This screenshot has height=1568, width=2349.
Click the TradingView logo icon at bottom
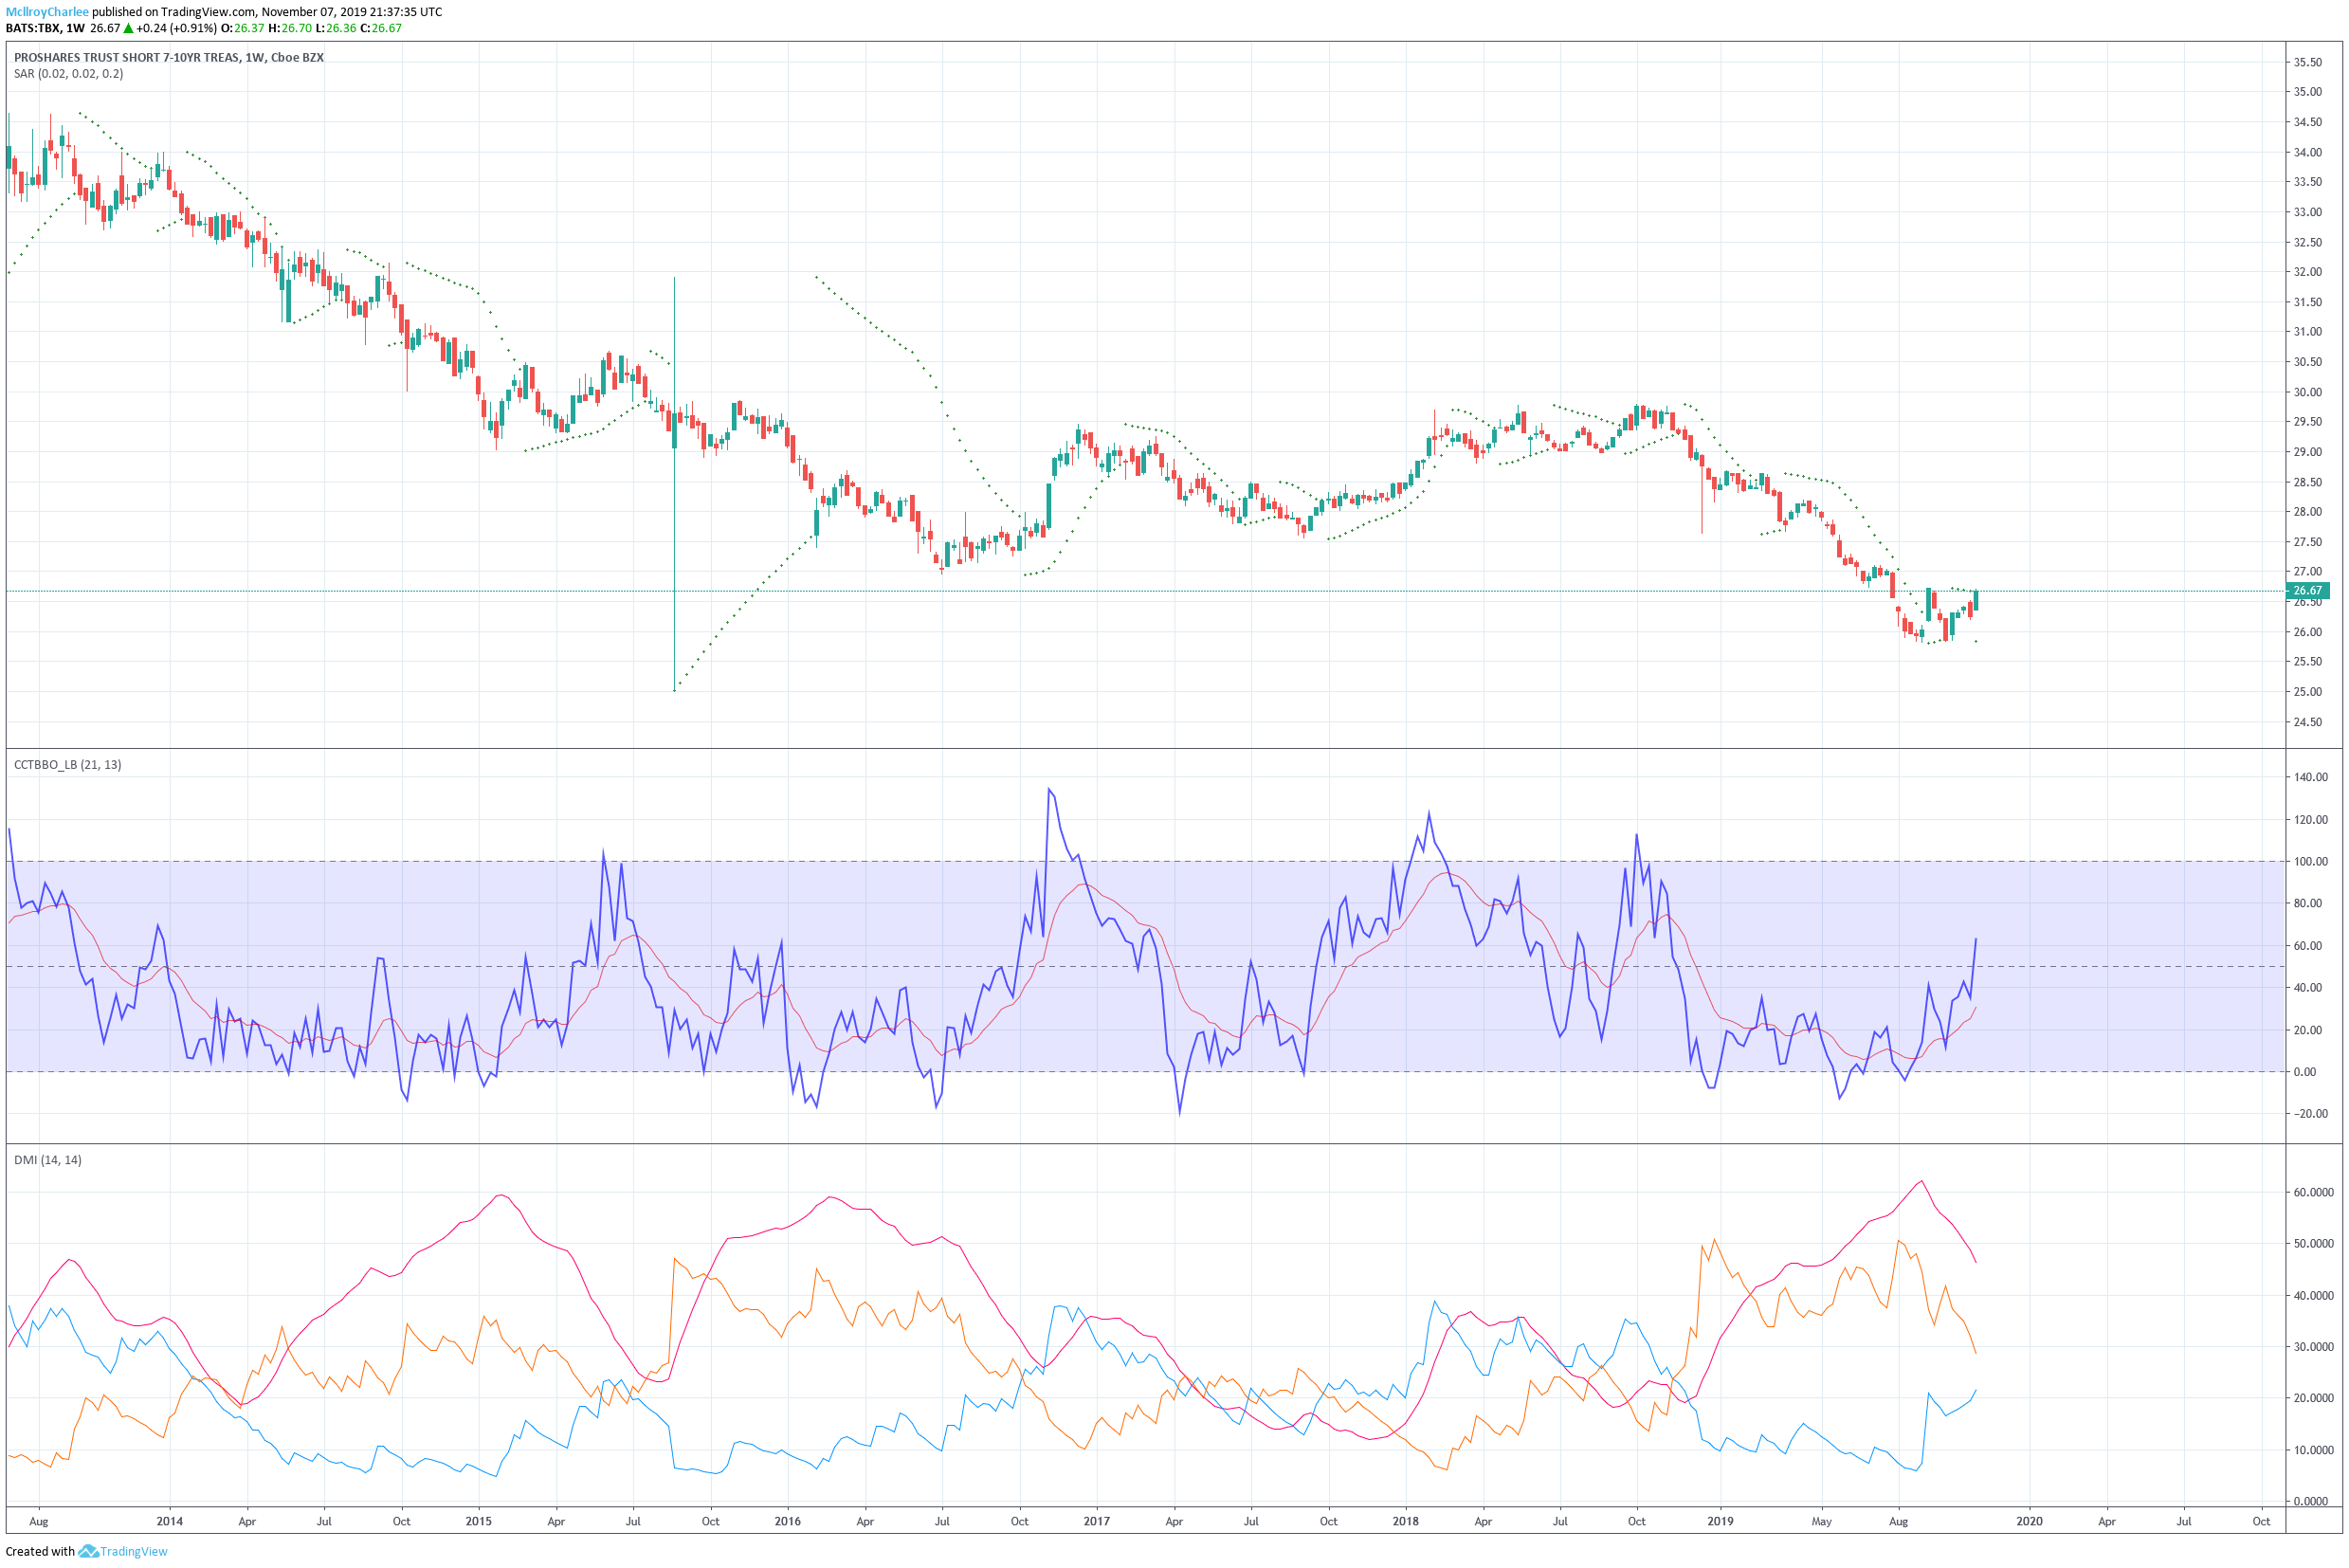click(88, 1552)
